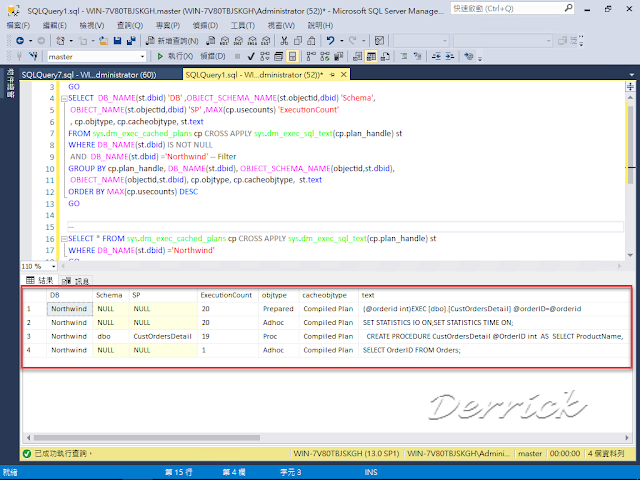Switch to the 訊息 messages tab
Image resolution: width=640 pixels, height=480 pixels.
[77, 280]
